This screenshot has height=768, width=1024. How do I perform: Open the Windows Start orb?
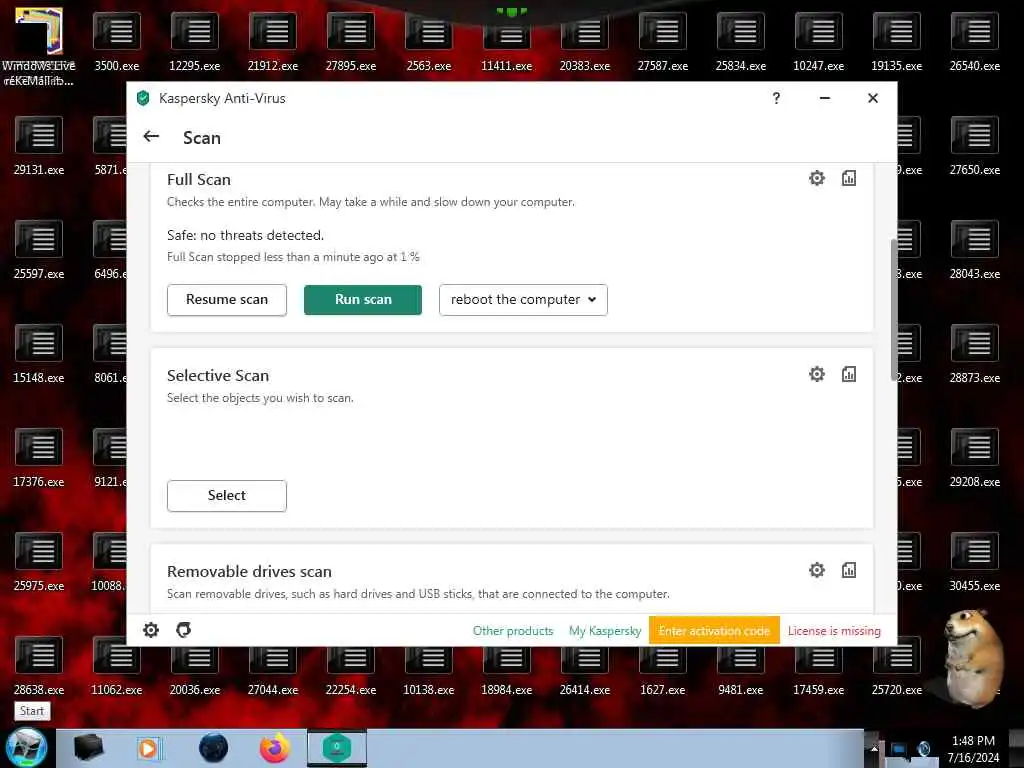pos(26,748)
